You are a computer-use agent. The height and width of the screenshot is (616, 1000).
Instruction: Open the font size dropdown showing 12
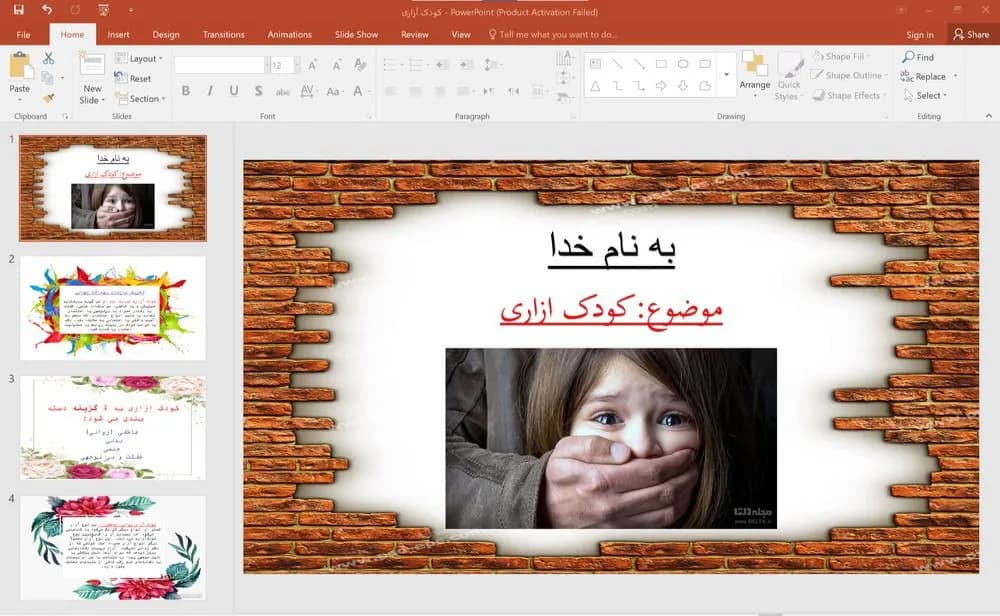click(297, 65)
